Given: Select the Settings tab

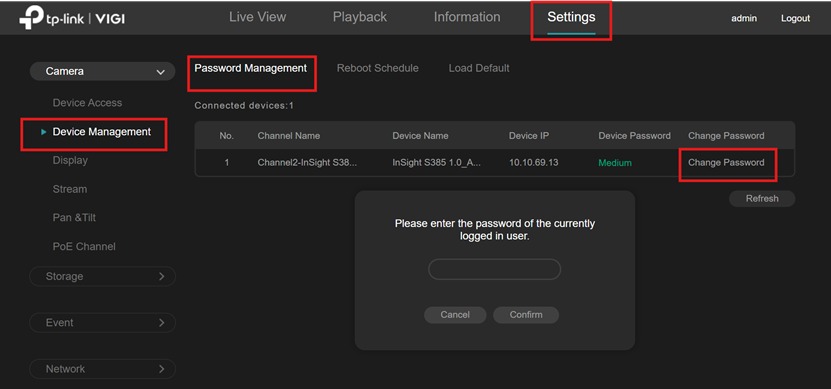Looking at the screenshot, I should [x=571, y=17].
